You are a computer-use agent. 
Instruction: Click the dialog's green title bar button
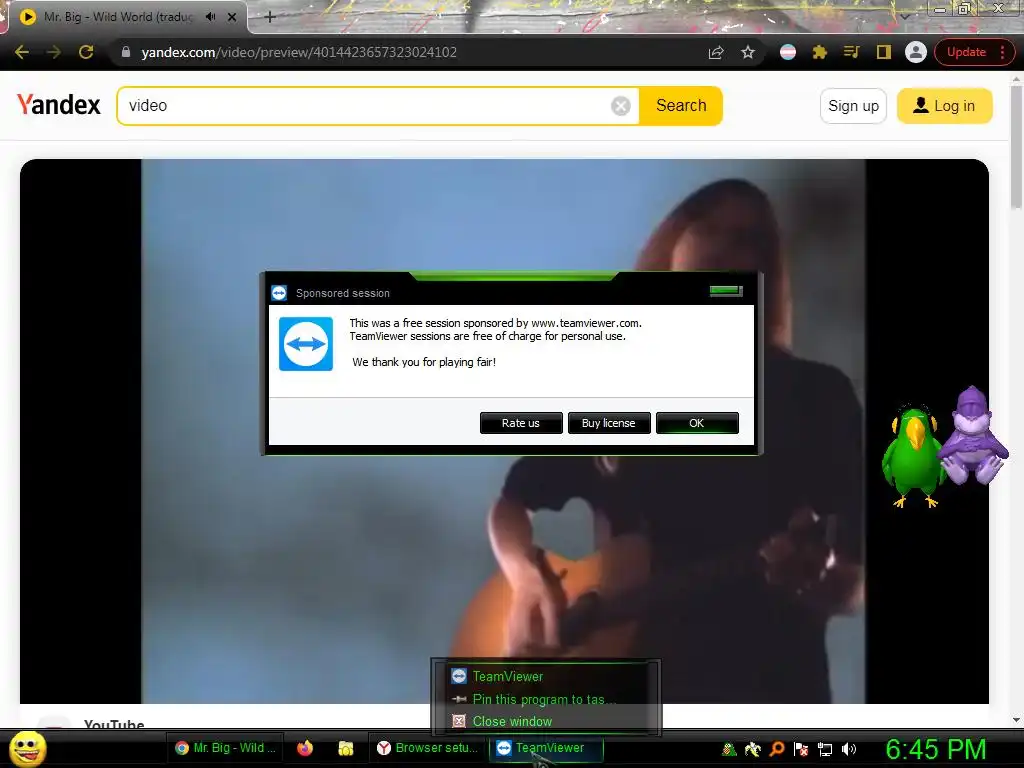pos(726,291)
